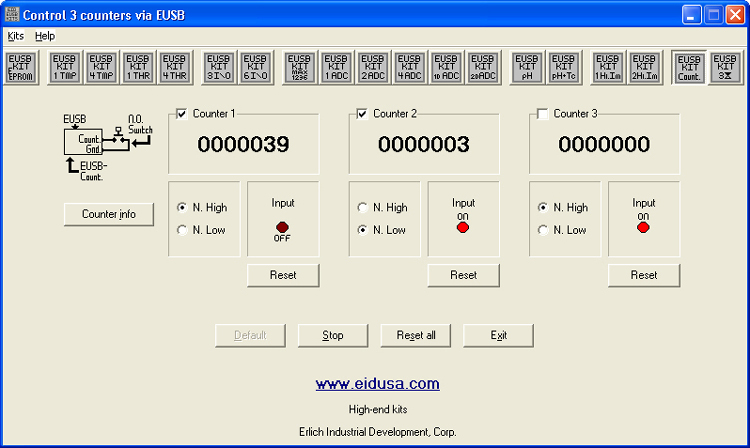Viewport: 750px width, 448px height.
Task: Click the application icon in title bar
Action: [x=12, y=15]
